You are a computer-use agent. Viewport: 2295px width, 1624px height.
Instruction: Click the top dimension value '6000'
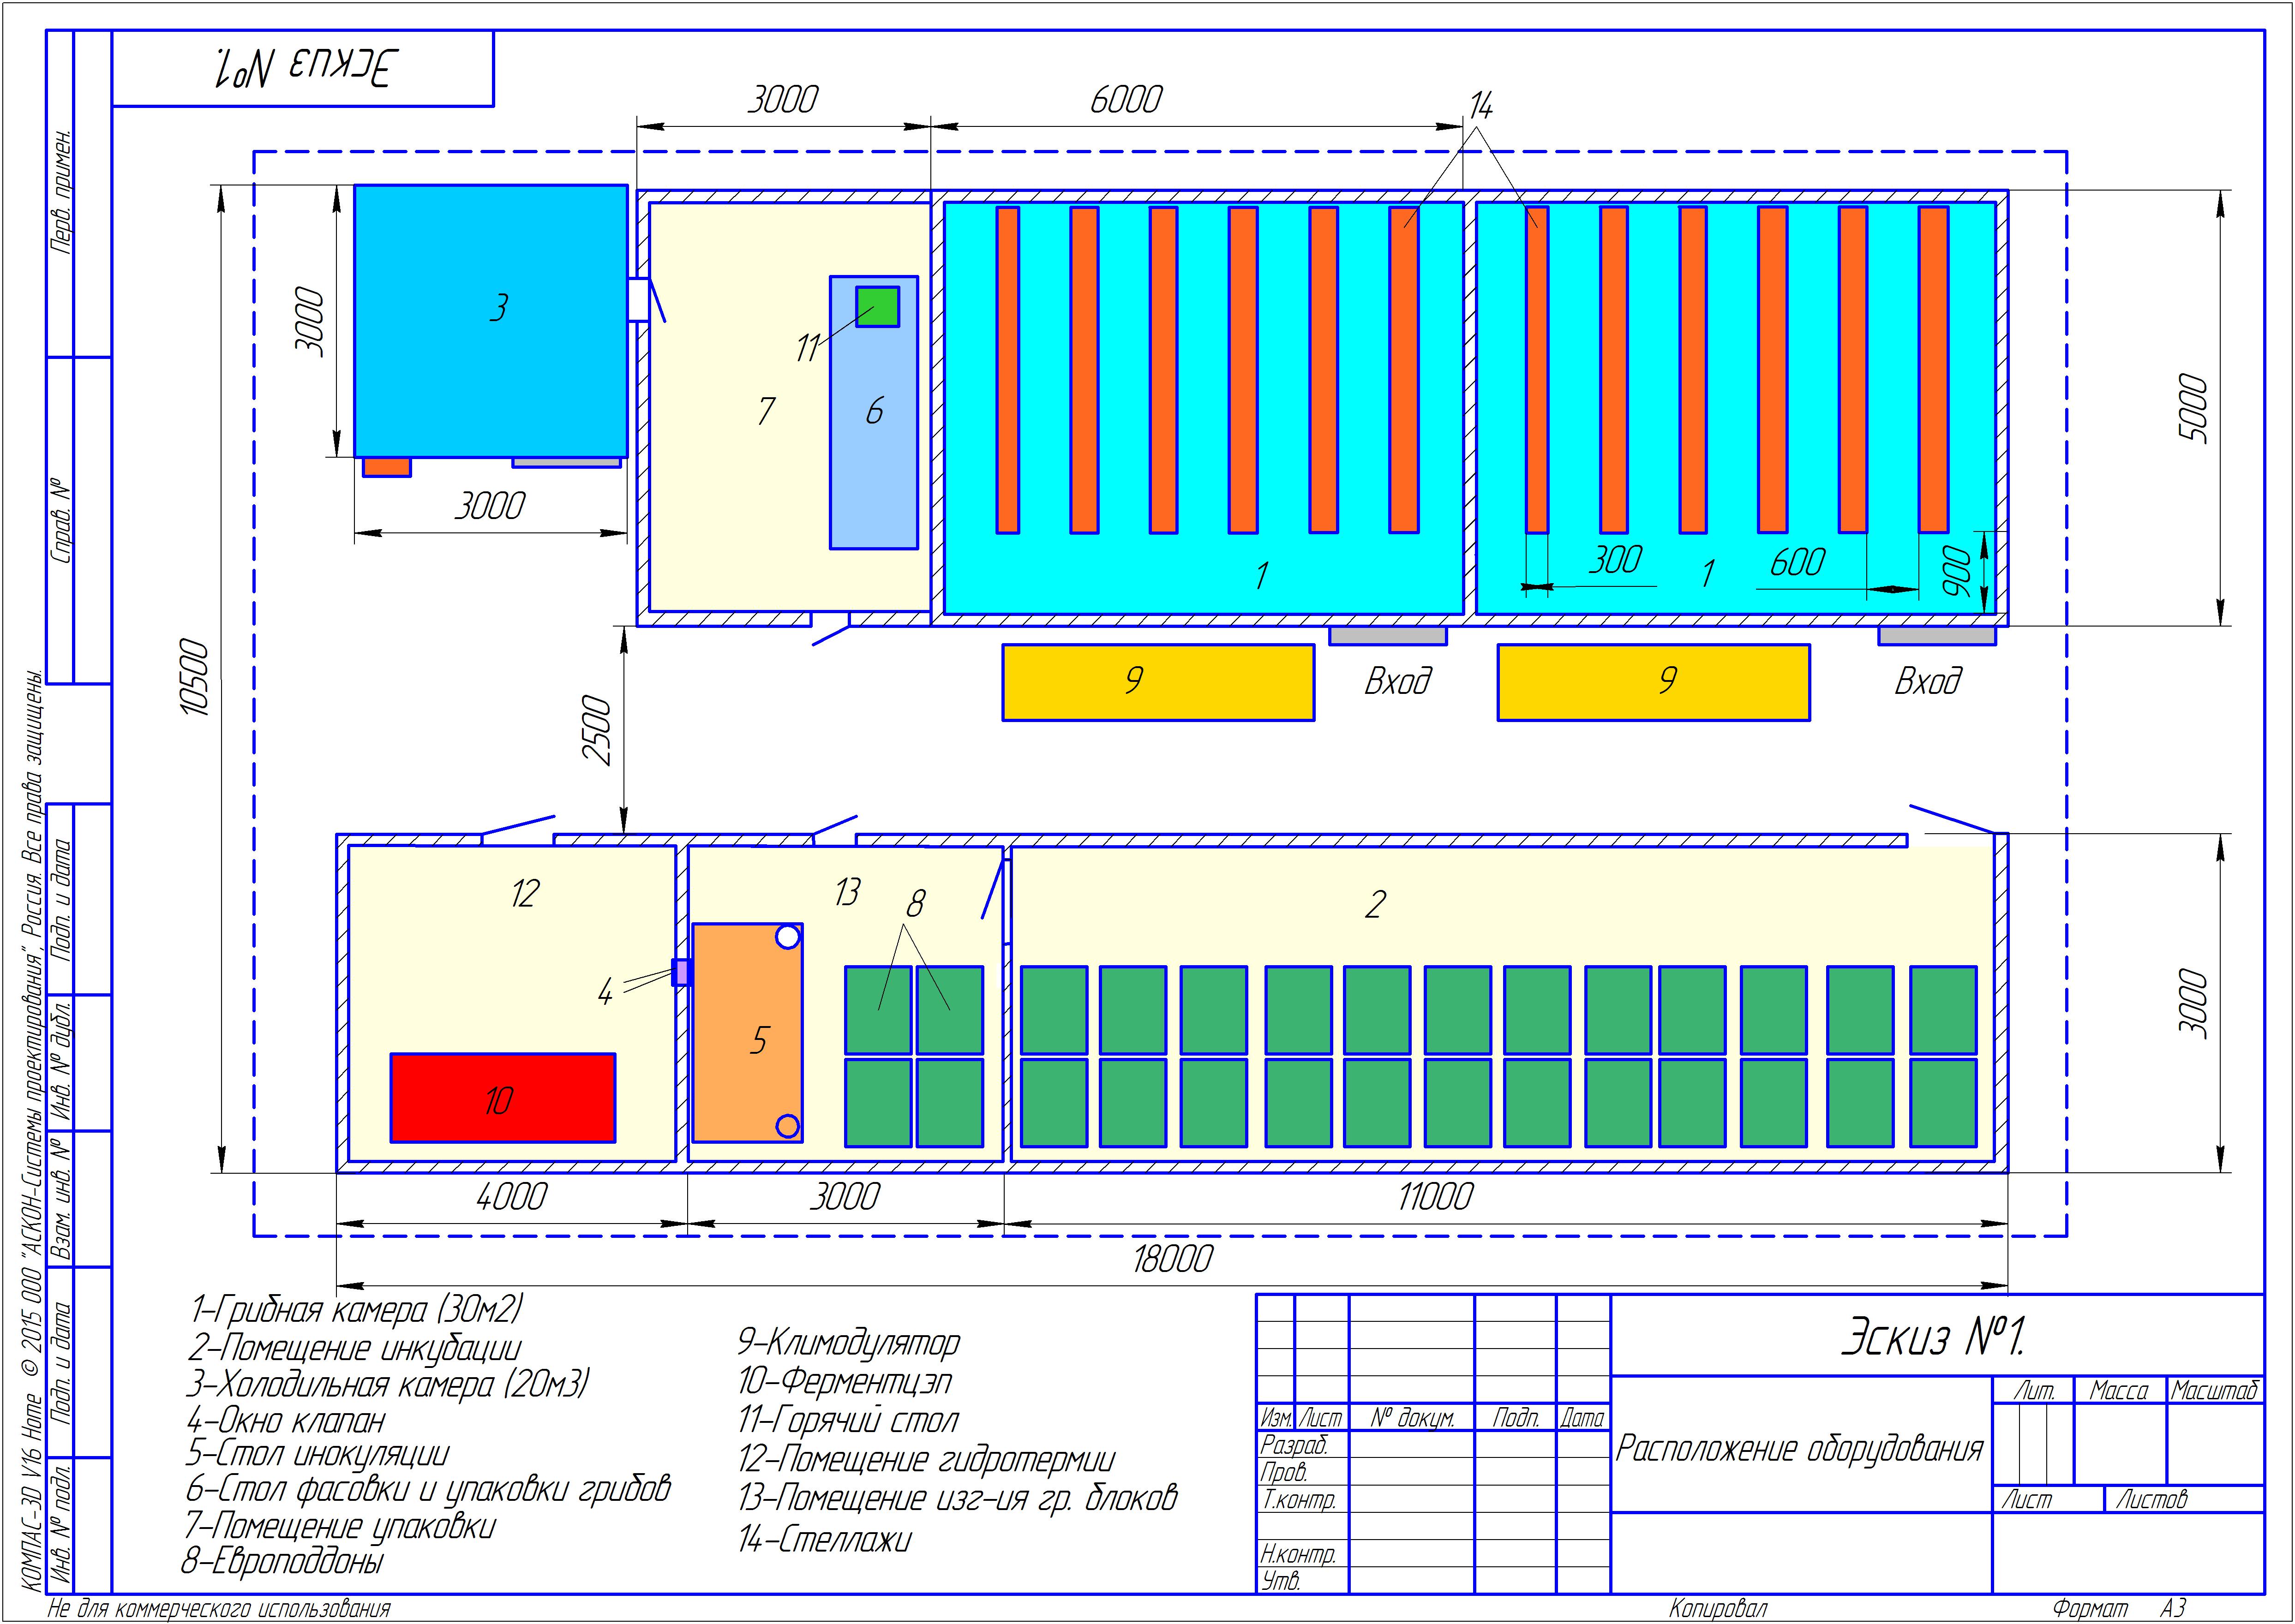point(1126,99)
